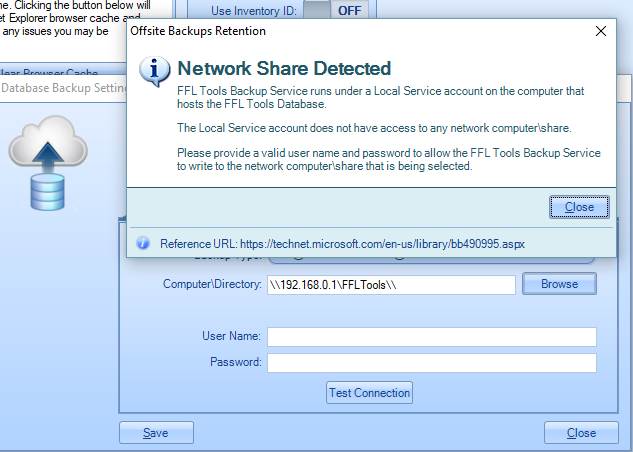Save the database backup settings
The height and width of the screenshot is (452, 633).
click(155, 433)
